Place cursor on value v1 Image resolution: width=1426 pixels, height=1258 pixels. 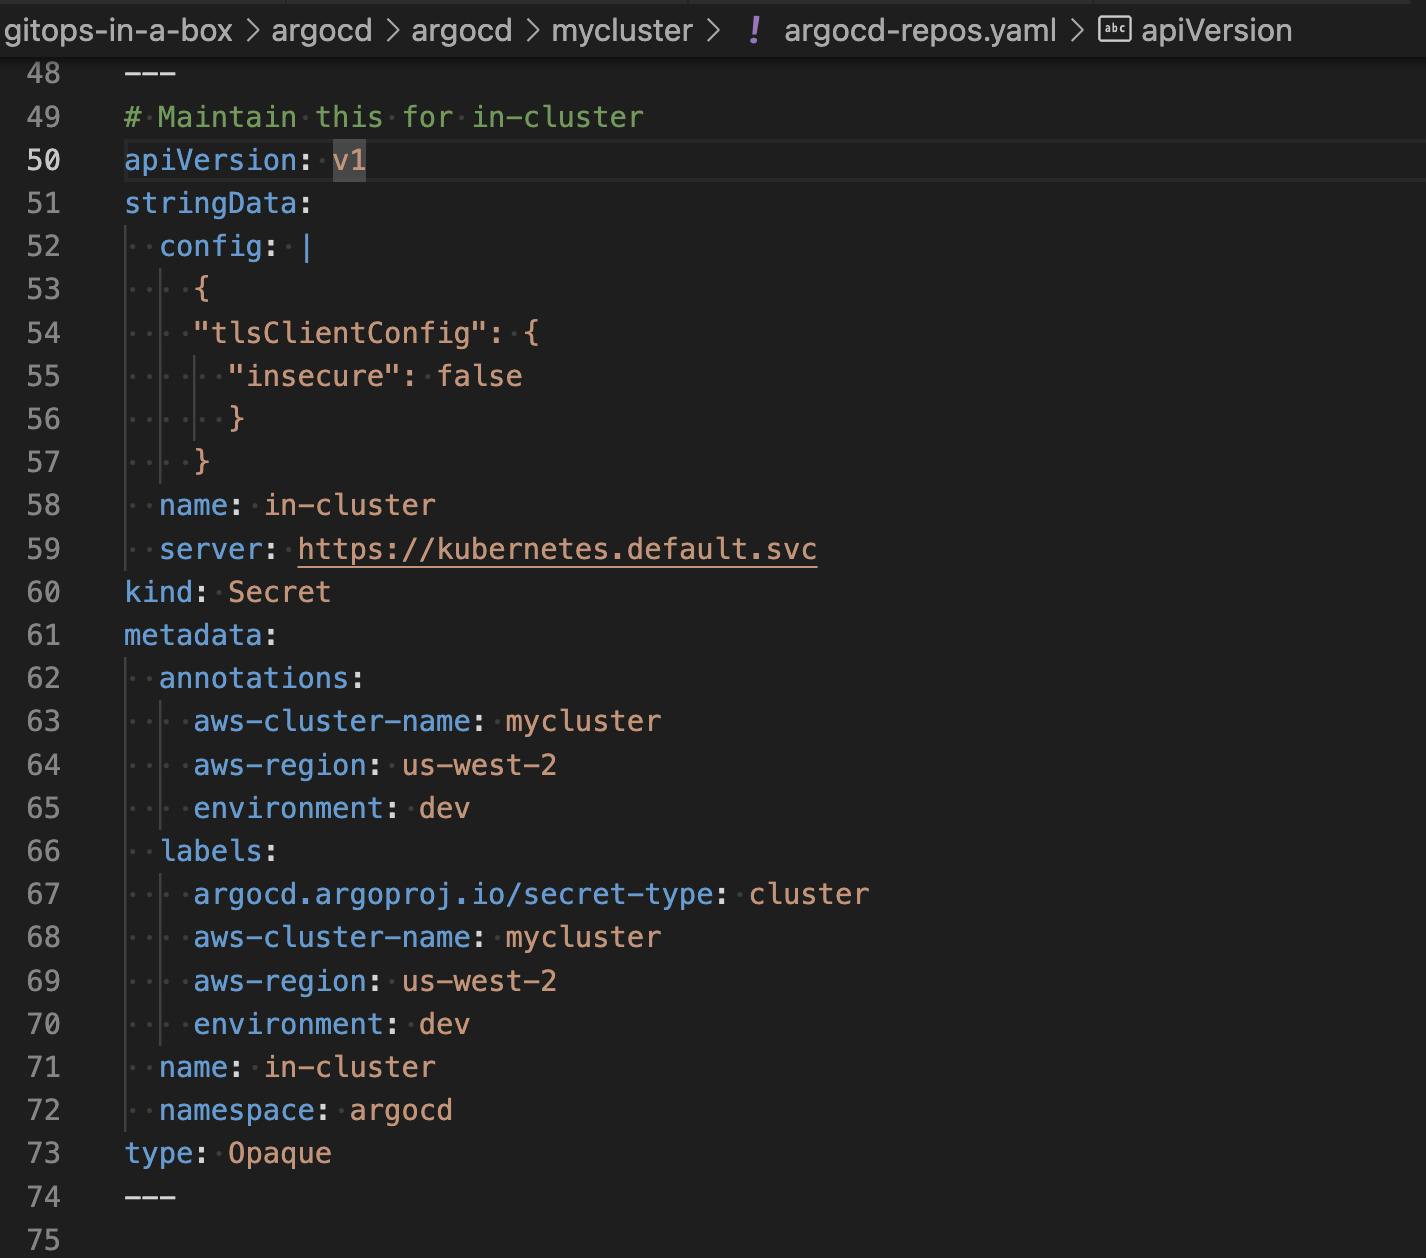(349, 160)
